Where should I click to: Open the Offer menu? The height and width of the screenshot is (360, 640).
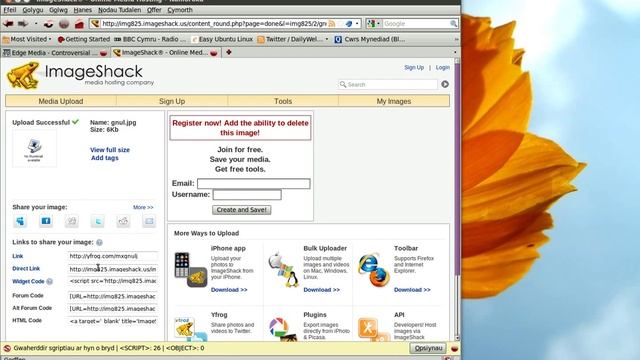tap(154, 10)
